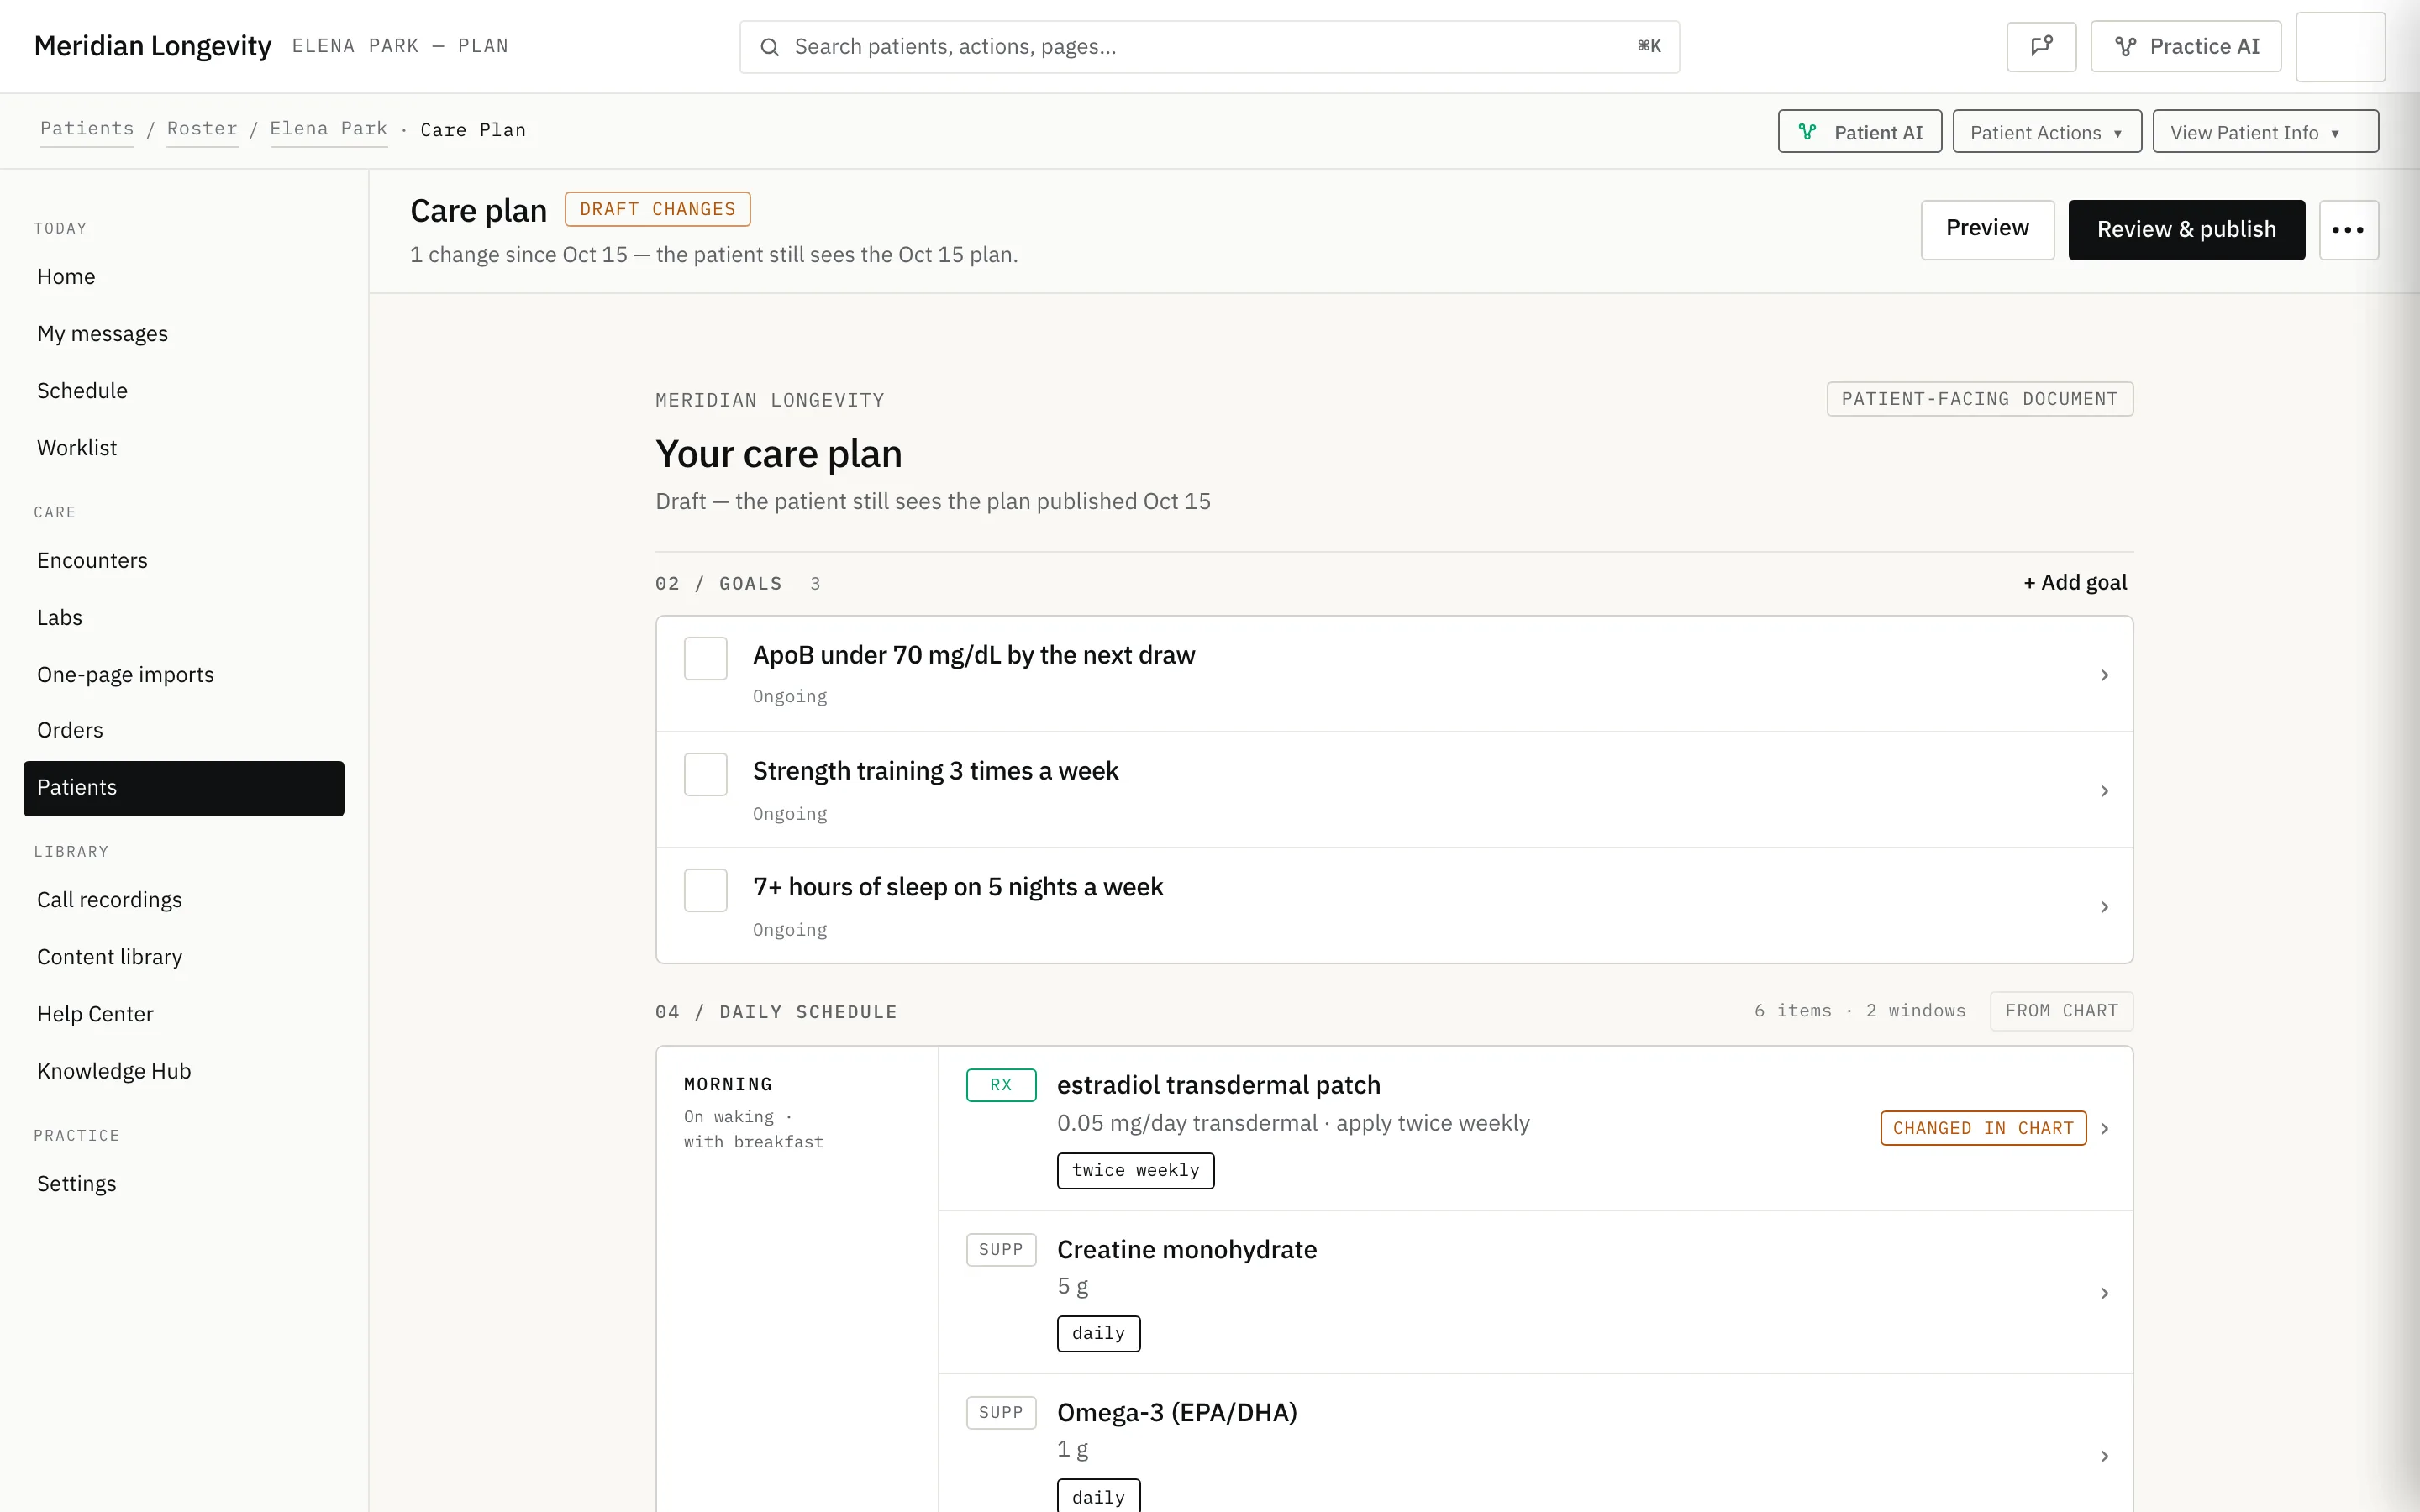This screenshot has height=1512, width=2420.
Task: Go to Roster breadcrumb link
Action: click(x=202, y=129)
